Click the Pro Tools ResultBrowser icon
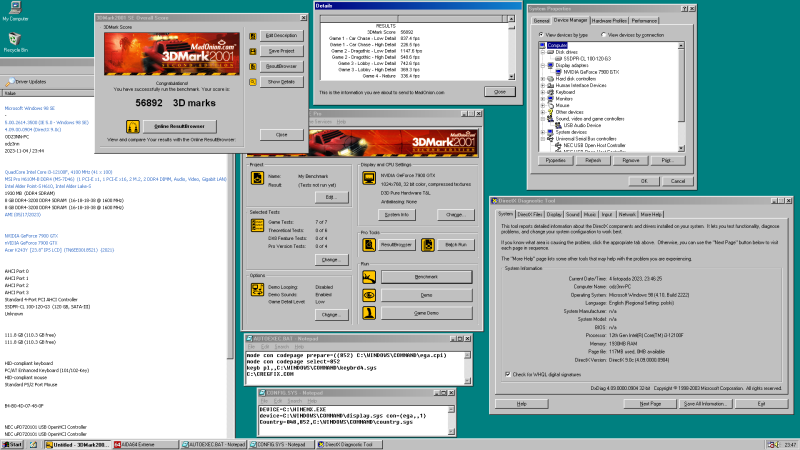 pyautogui.click(x=369, y=245)
